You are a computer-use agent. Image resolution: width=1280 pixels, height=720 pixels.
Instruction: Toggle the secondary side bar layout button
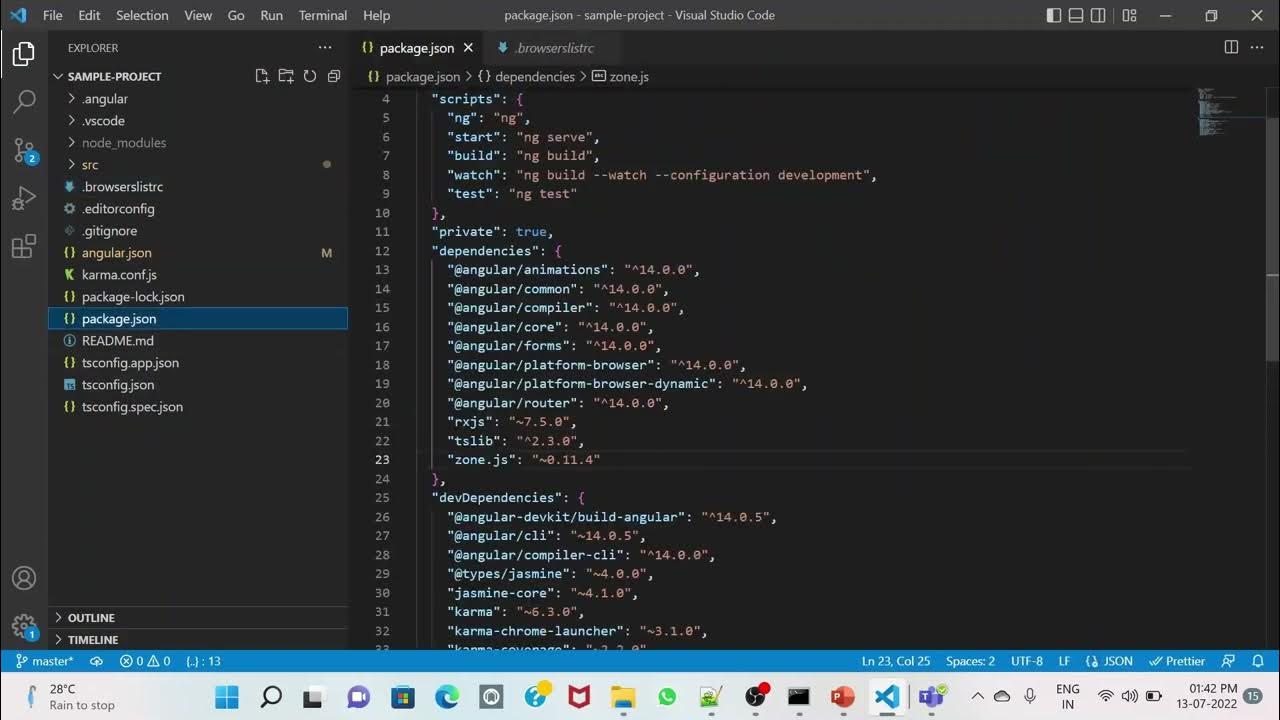[1098, 15]
